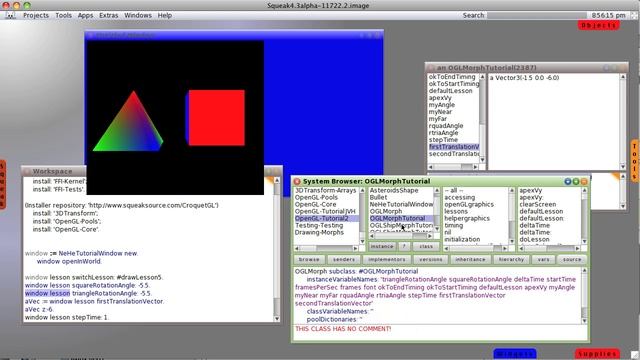Open the orange Squeak flap on left edge
The height and width of the screenshot is (360, 640).
click(3, 184)
